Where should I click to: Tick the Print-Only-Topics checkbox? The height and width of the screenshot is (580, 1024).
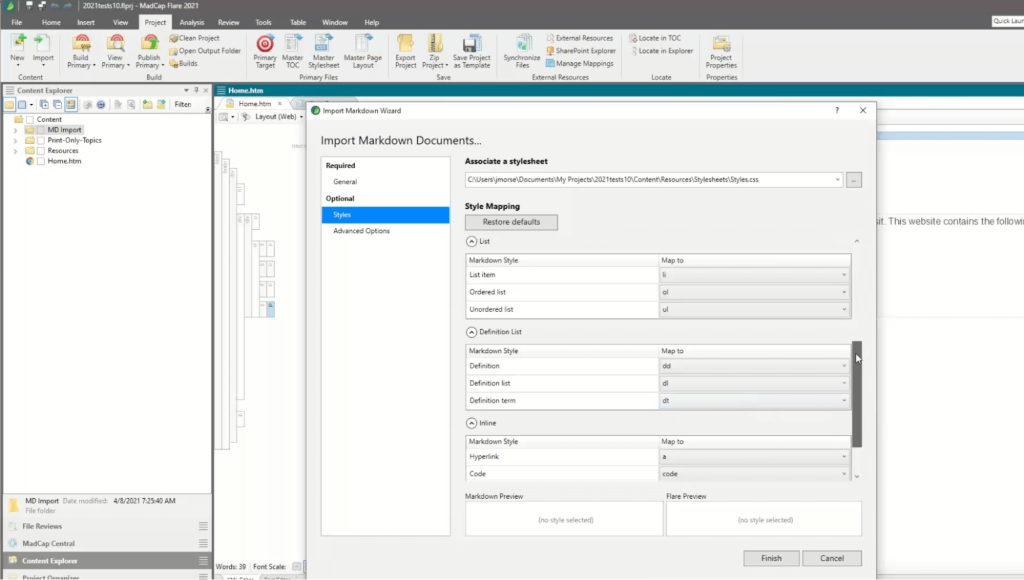tap(41, 140)
